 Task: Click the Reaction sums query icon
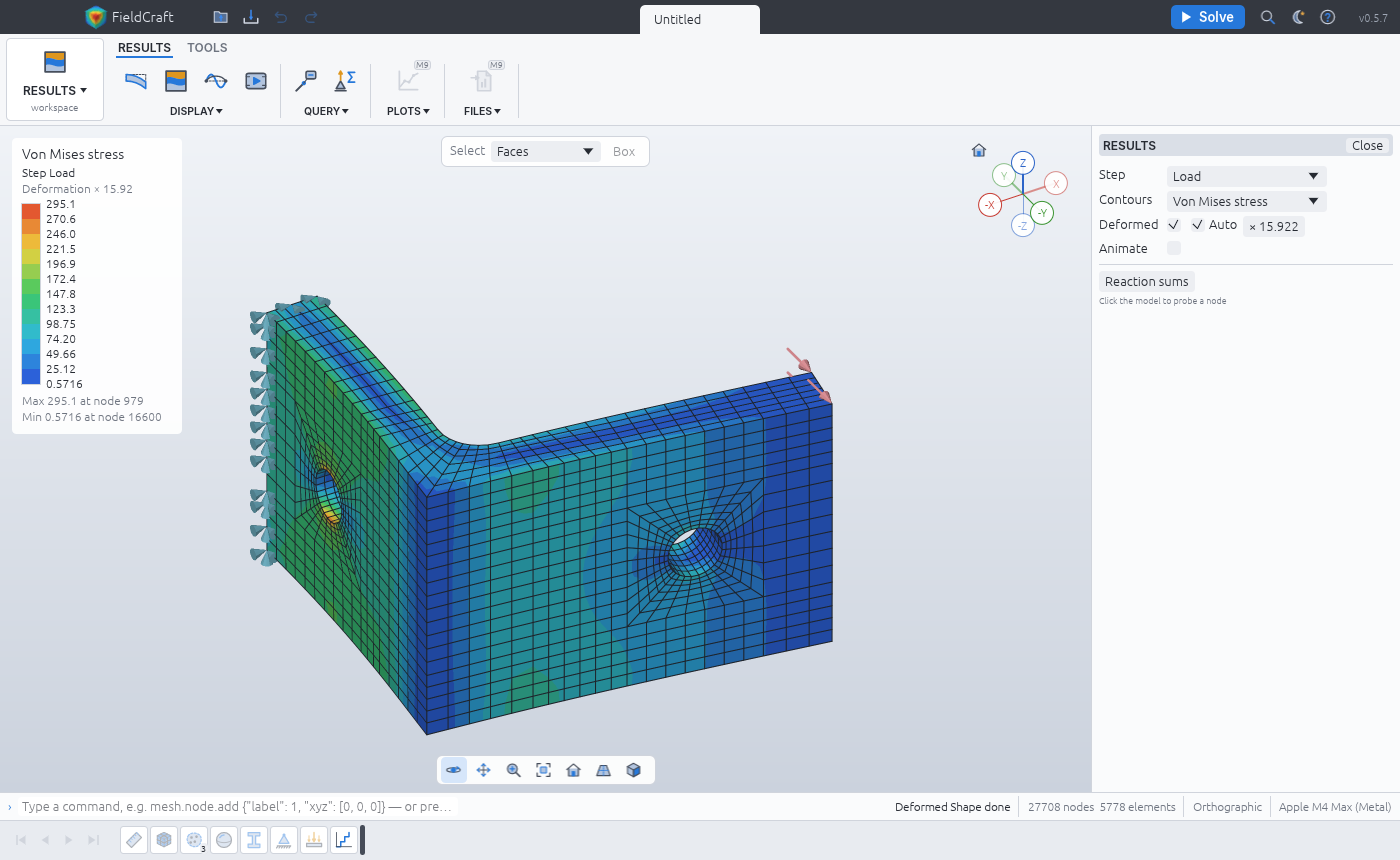(x=346, y=81)
